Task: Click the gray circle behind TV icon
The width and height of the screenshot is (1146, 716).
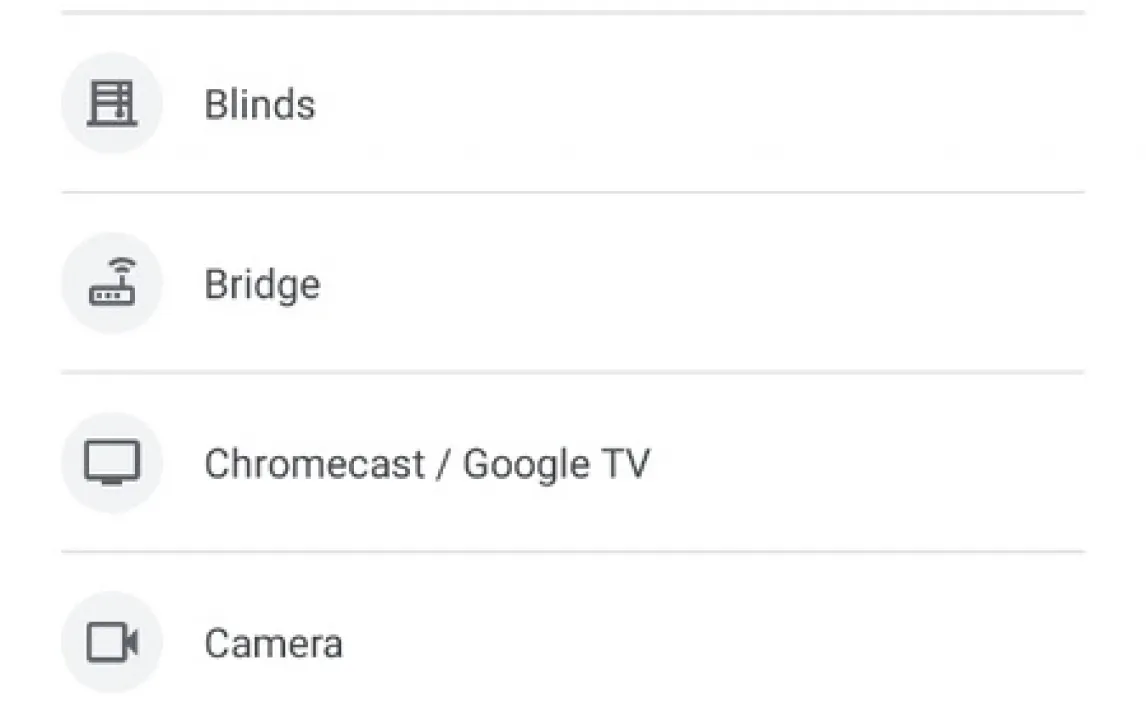Action: pyautogui.click(x=112, y=462)
